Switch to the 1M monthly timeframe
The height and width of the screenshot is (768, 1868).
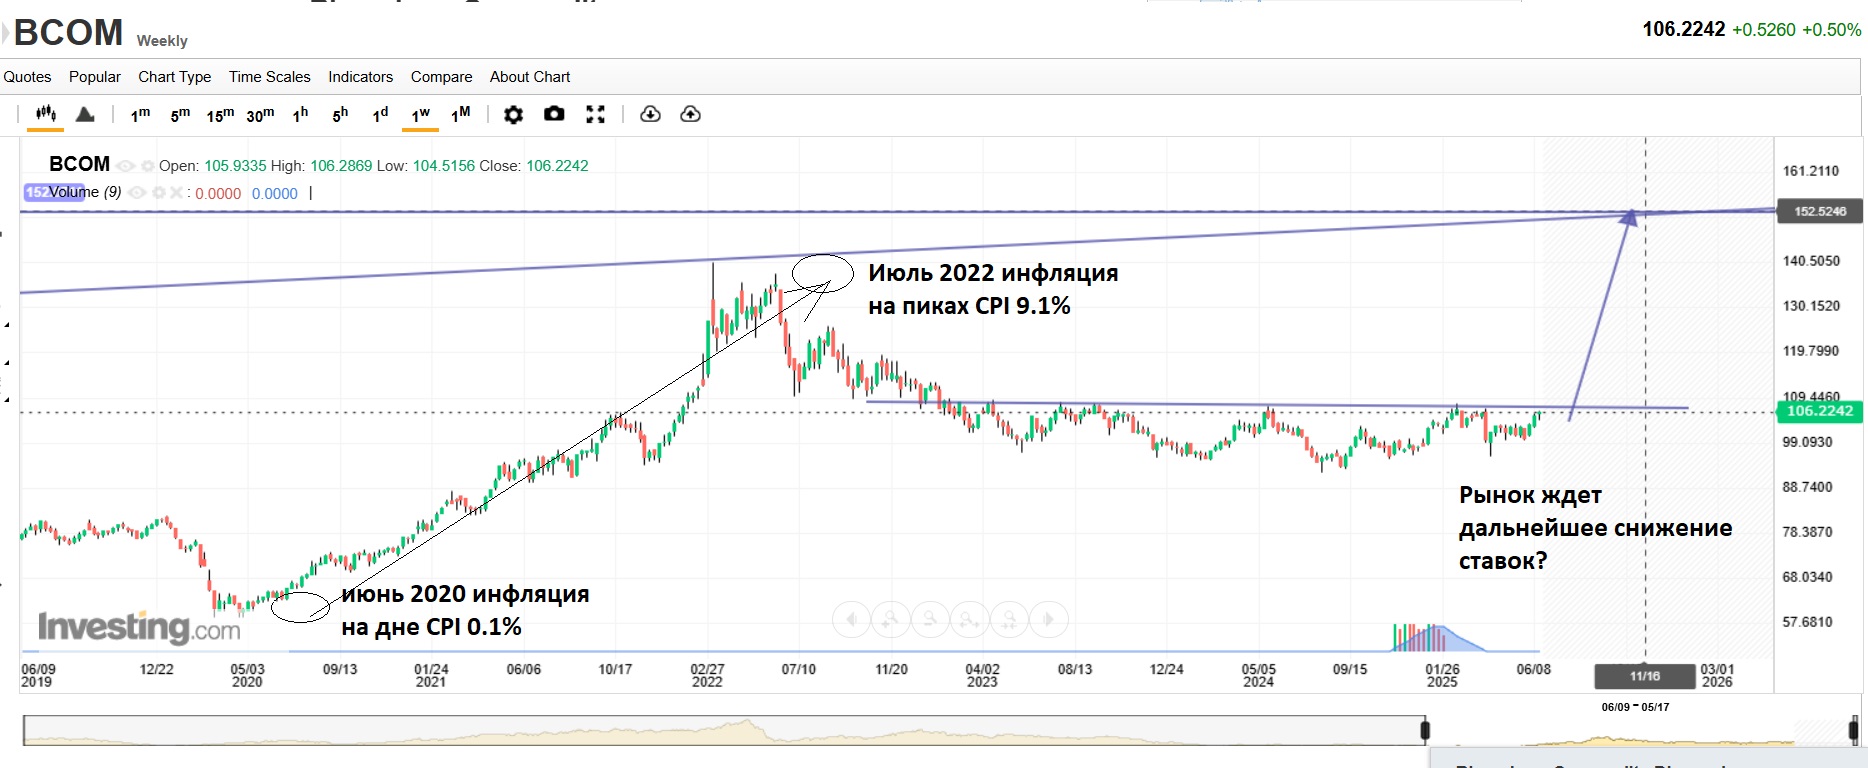point(460,115)
